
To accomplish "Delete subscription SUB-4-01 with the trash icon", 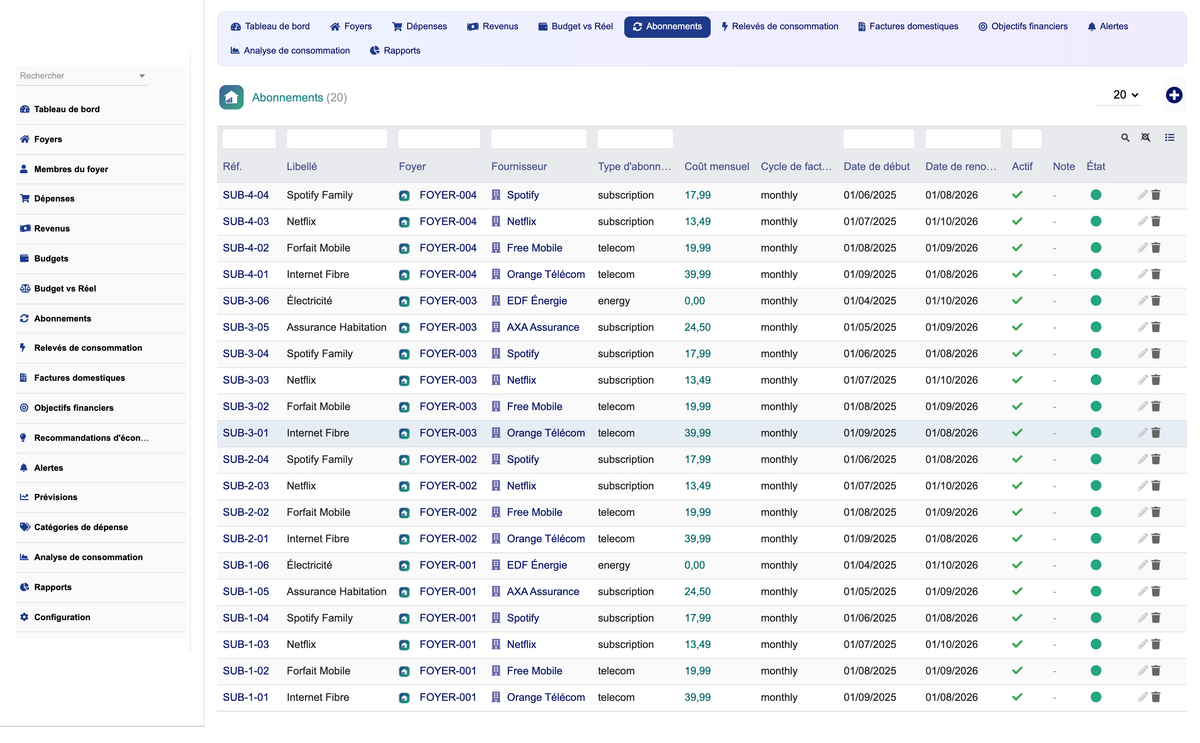I will click(1156, 274).
